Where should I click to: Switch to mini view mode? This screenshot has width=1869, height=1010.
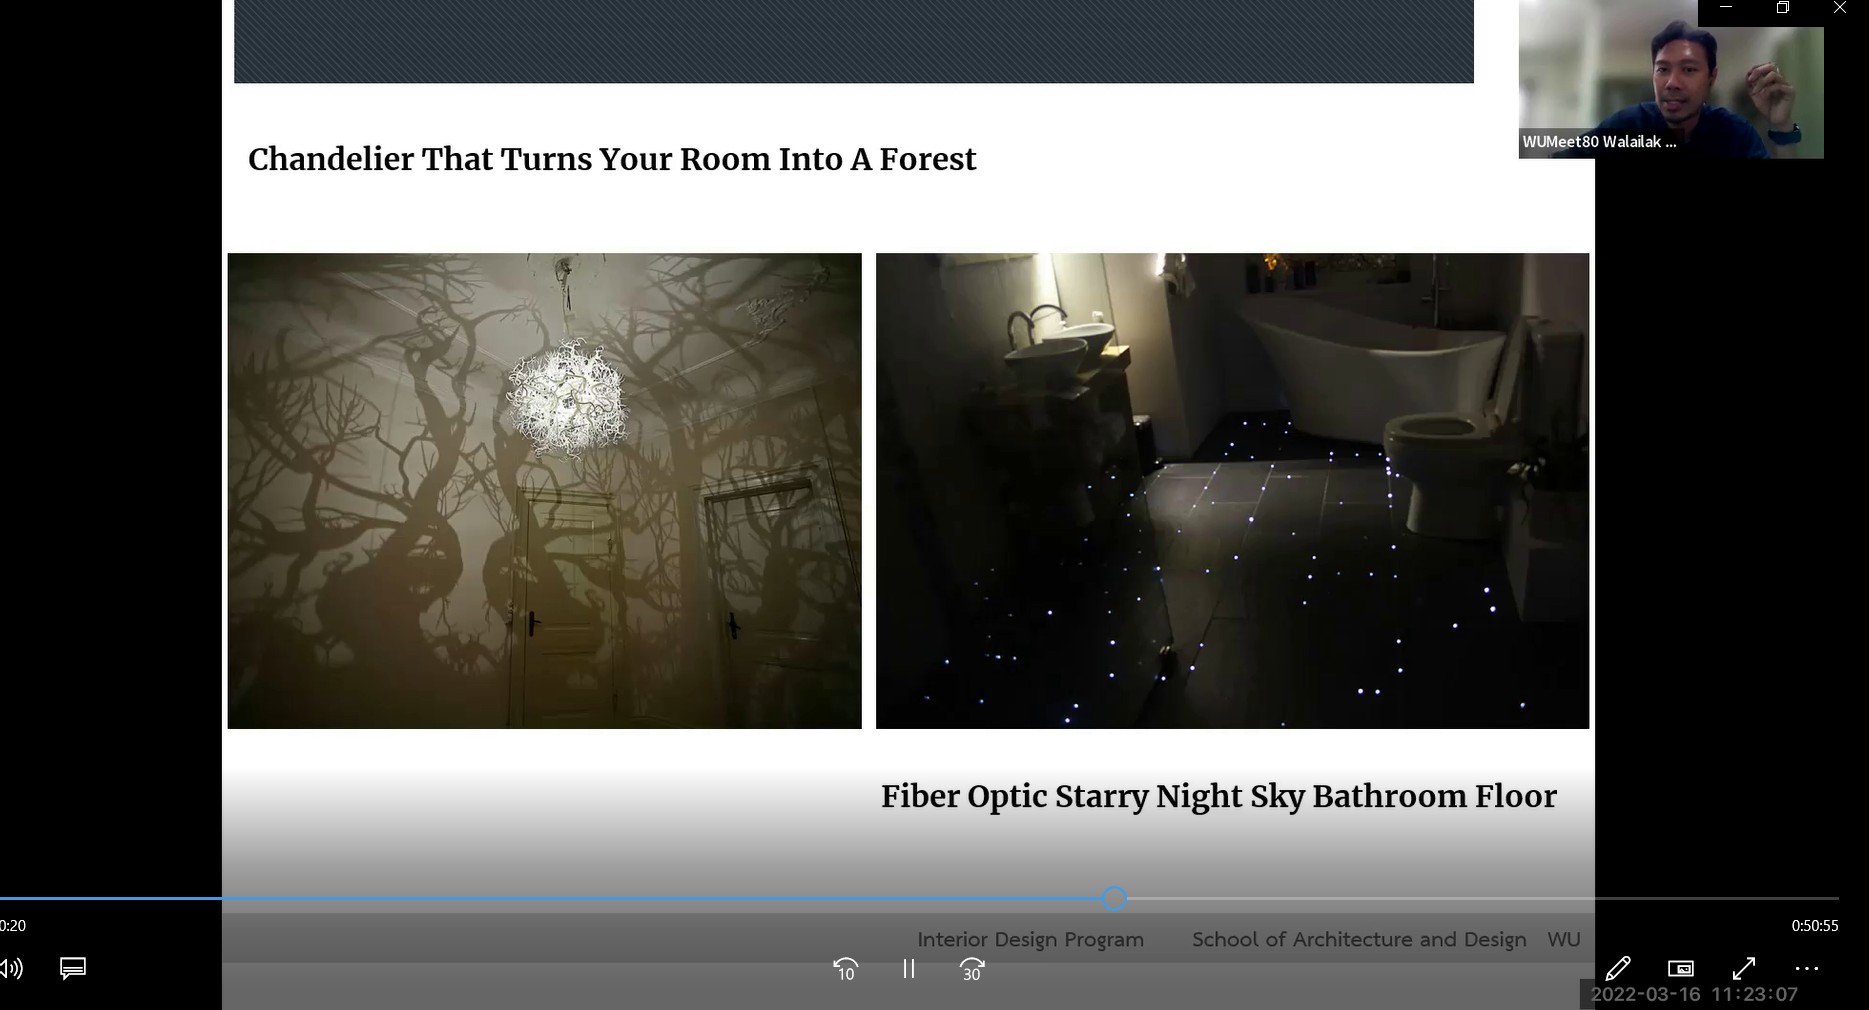[1680, 968]
